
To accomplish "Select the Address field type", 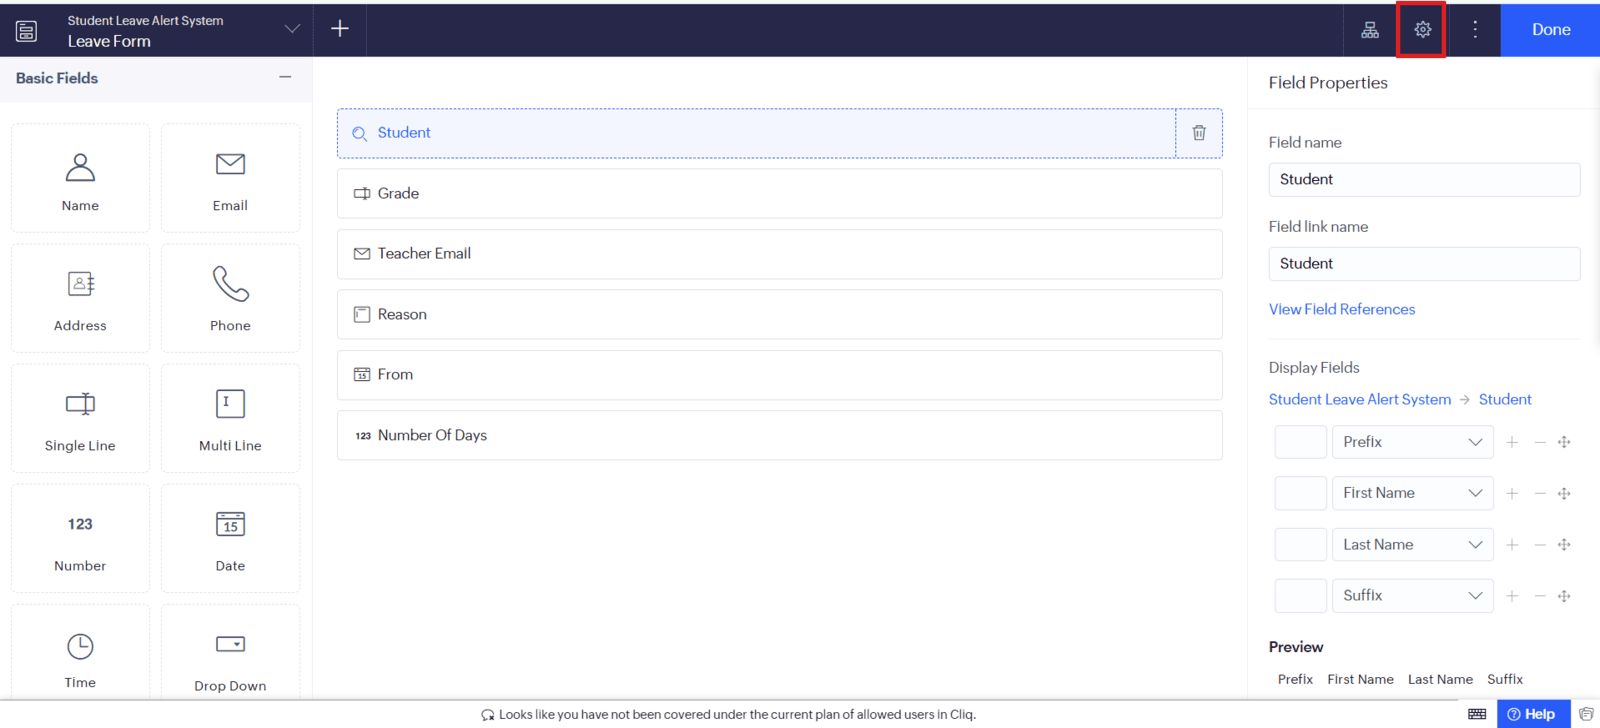I will tap(80, 298).
